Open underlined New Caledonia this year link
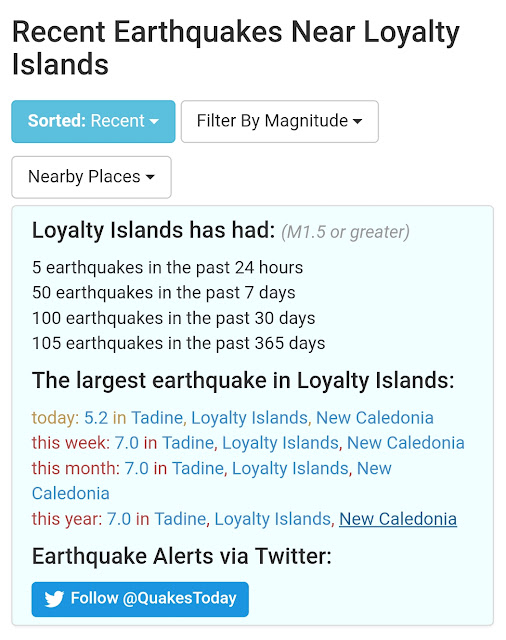 tap(398, 519)
